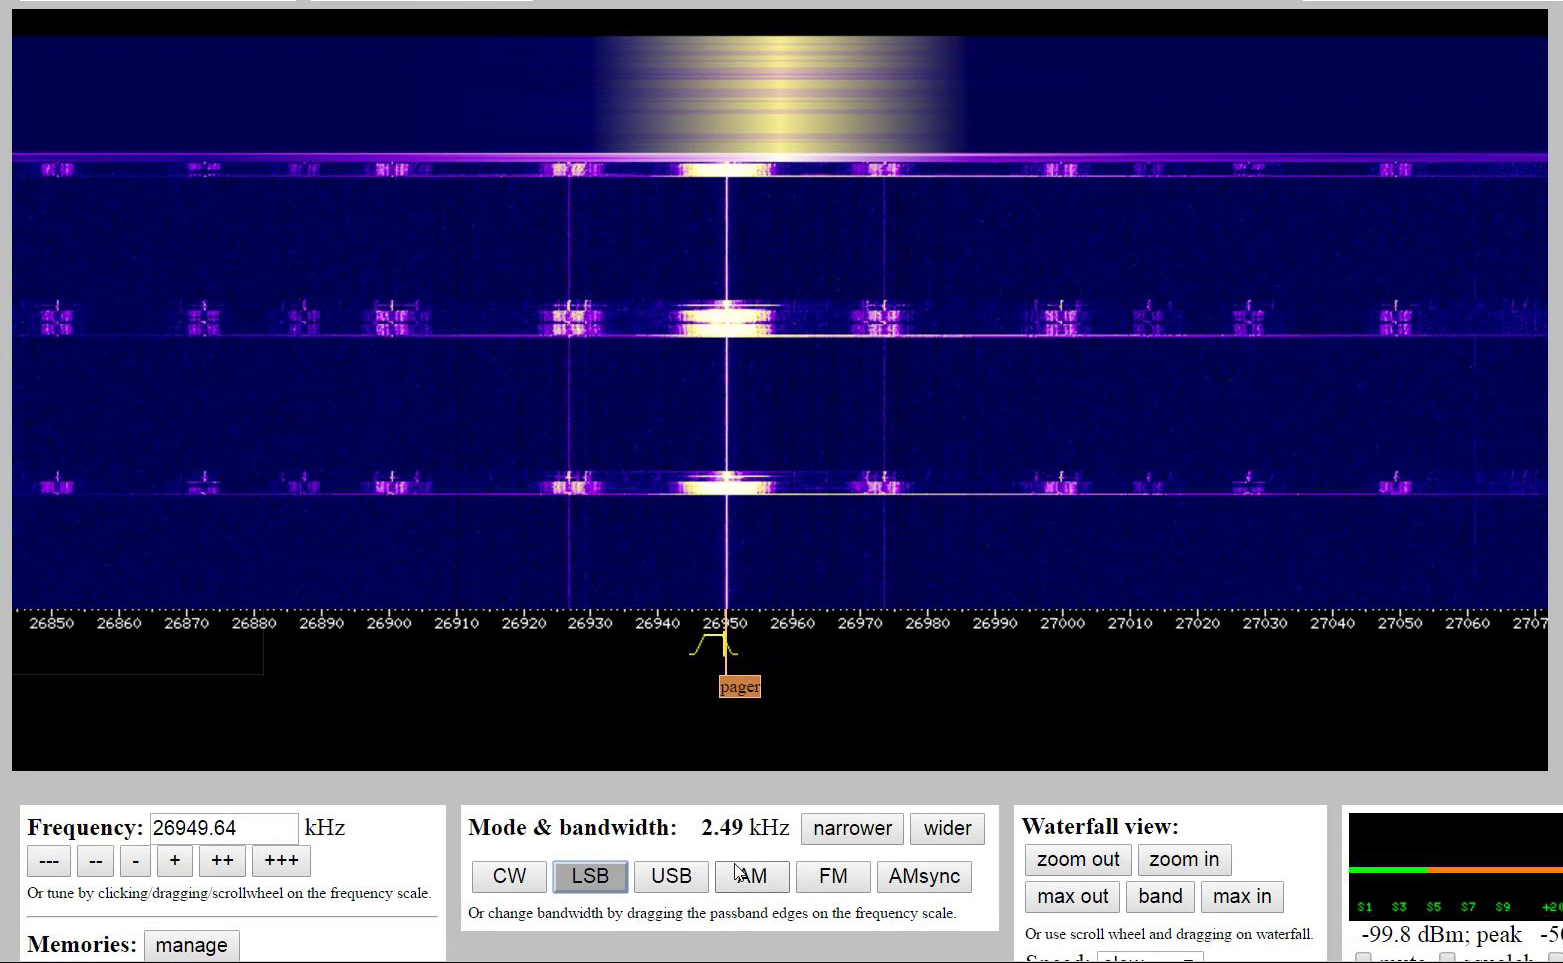
Task: Click the 'Frequency:' label
Action: tap(85, 828)
